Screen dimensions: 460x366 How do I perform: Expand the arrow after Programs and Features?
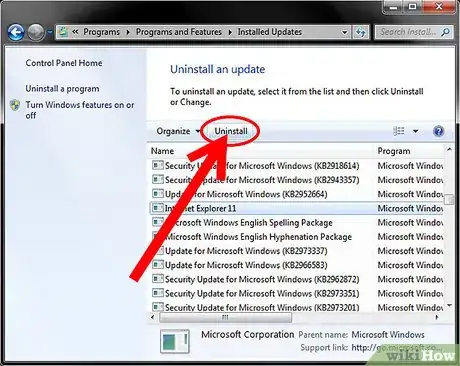point(230,32)
